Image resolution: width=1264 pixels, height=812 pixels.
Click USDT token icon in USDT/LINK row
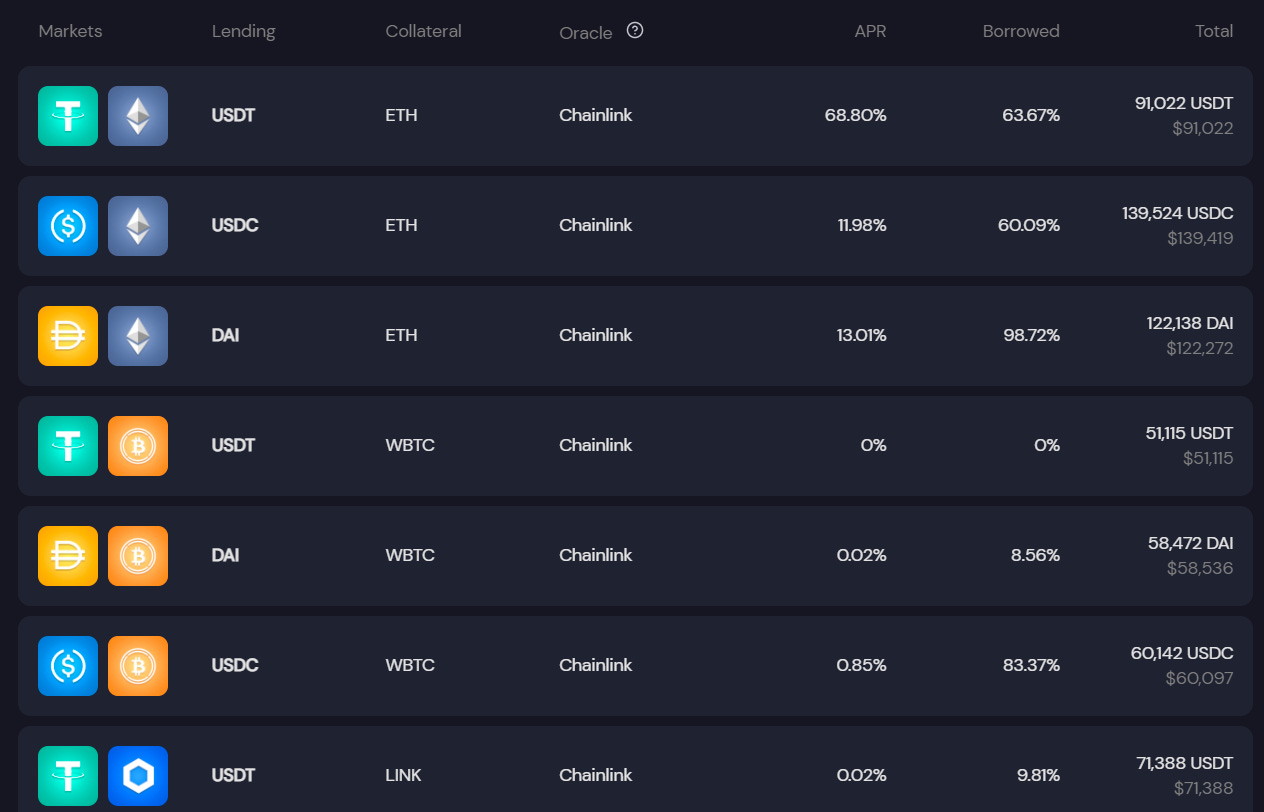[x=68, y=776]
